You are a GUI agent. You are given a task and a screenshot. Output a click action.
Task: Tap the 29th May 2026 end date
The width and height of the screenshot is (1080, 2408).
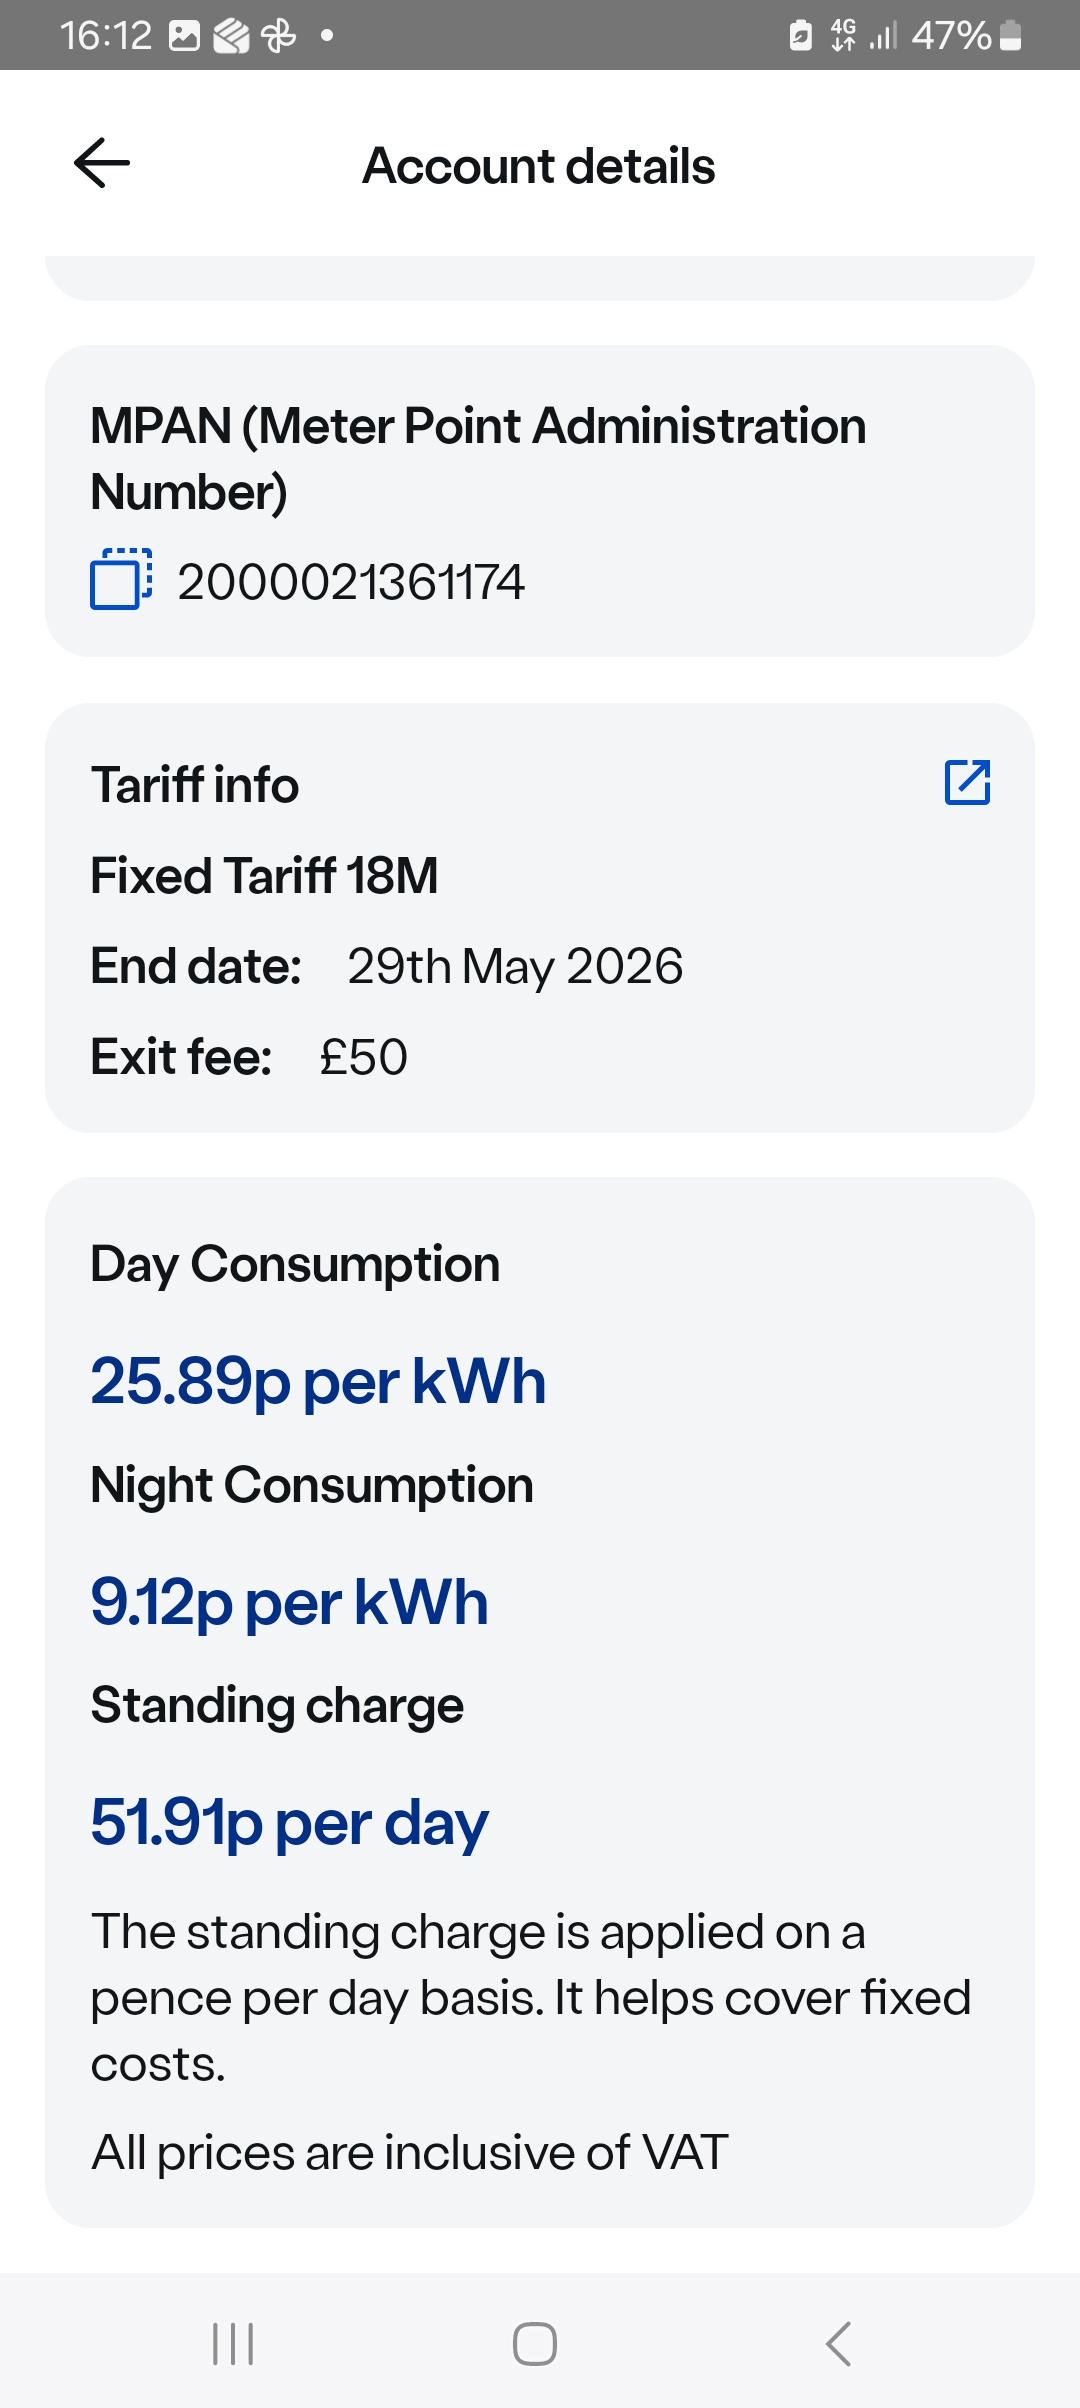[515, 967]
